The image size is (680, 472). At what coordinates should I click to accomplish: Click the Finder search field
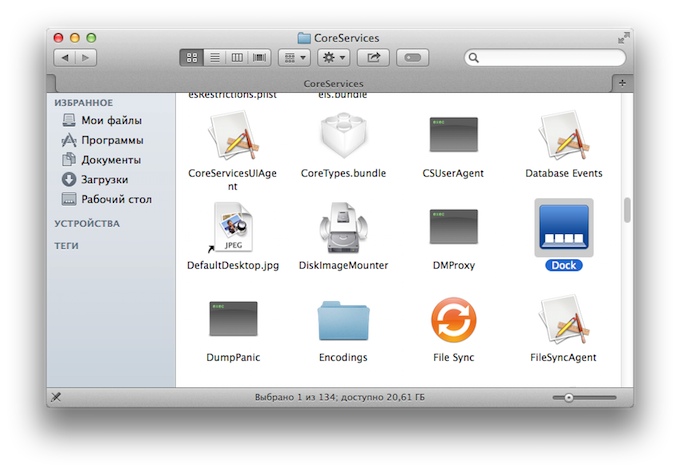coord(544,58)
